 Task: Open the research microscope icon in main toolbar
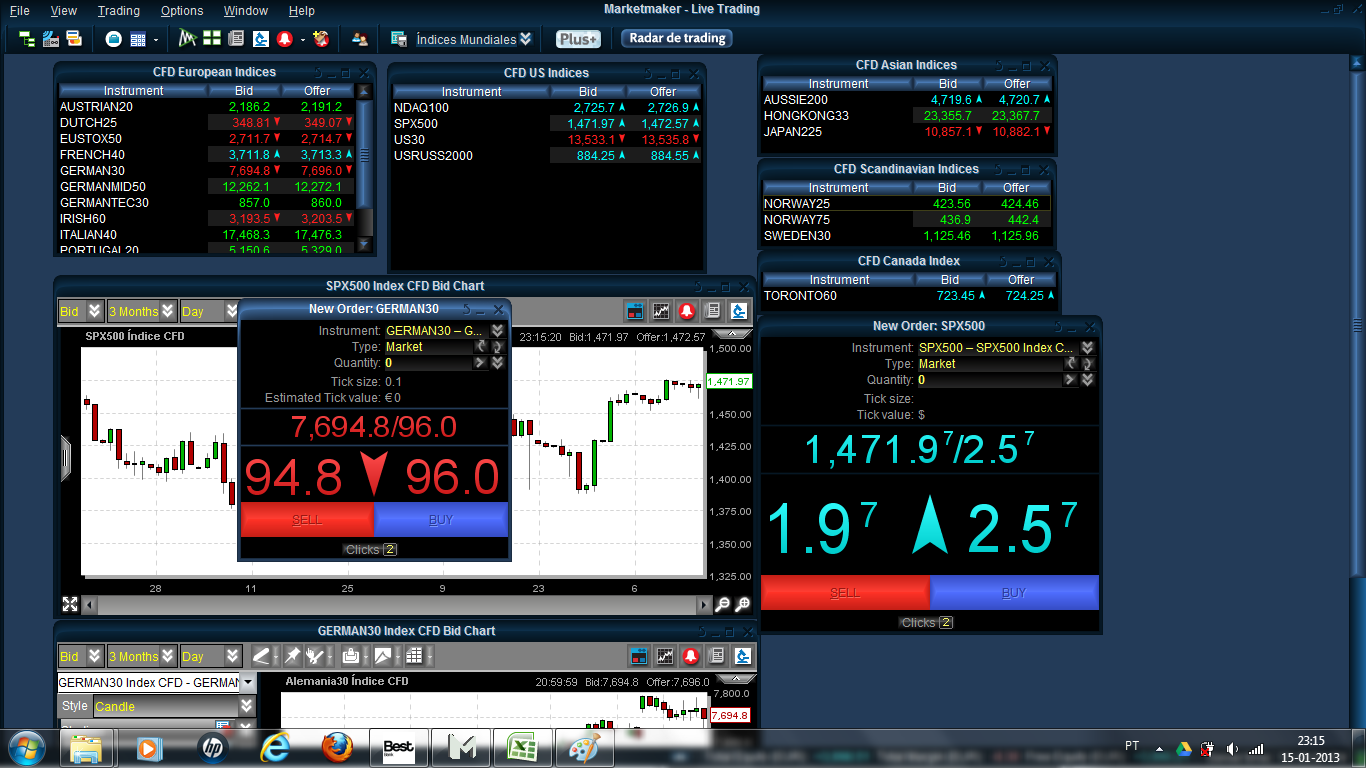[x=260, y=39]
